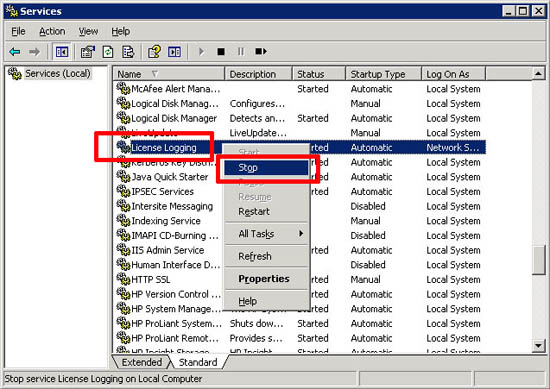Choose Stop in the context menu
Viewport: 550px width, 389px height.
(266, 168)
